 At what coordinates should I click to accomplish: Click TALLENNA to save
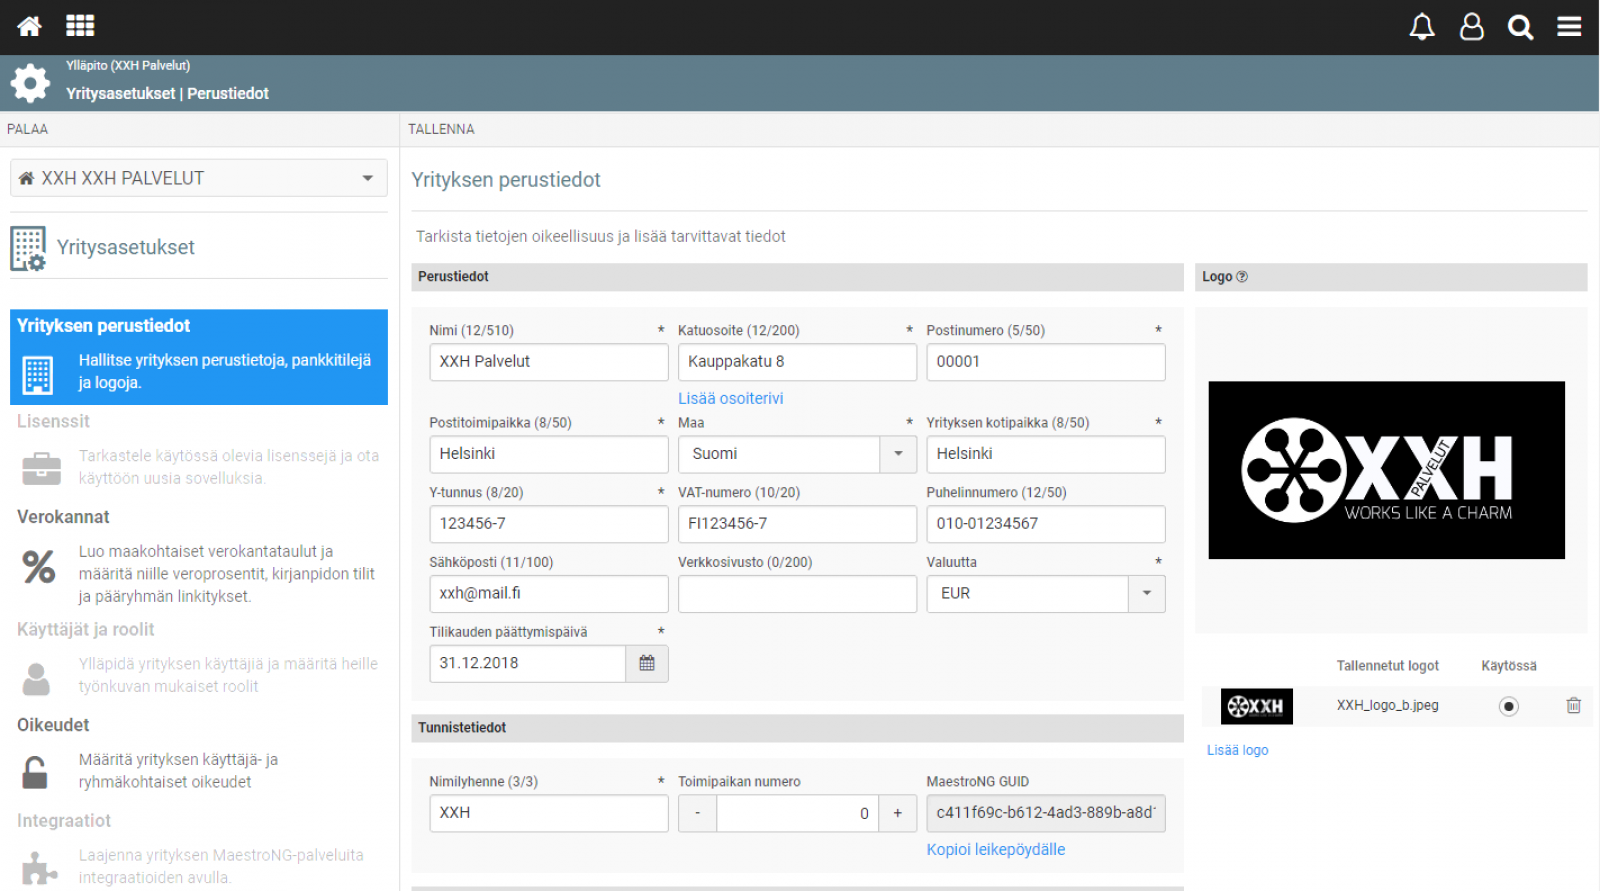[x=441, y=129]
